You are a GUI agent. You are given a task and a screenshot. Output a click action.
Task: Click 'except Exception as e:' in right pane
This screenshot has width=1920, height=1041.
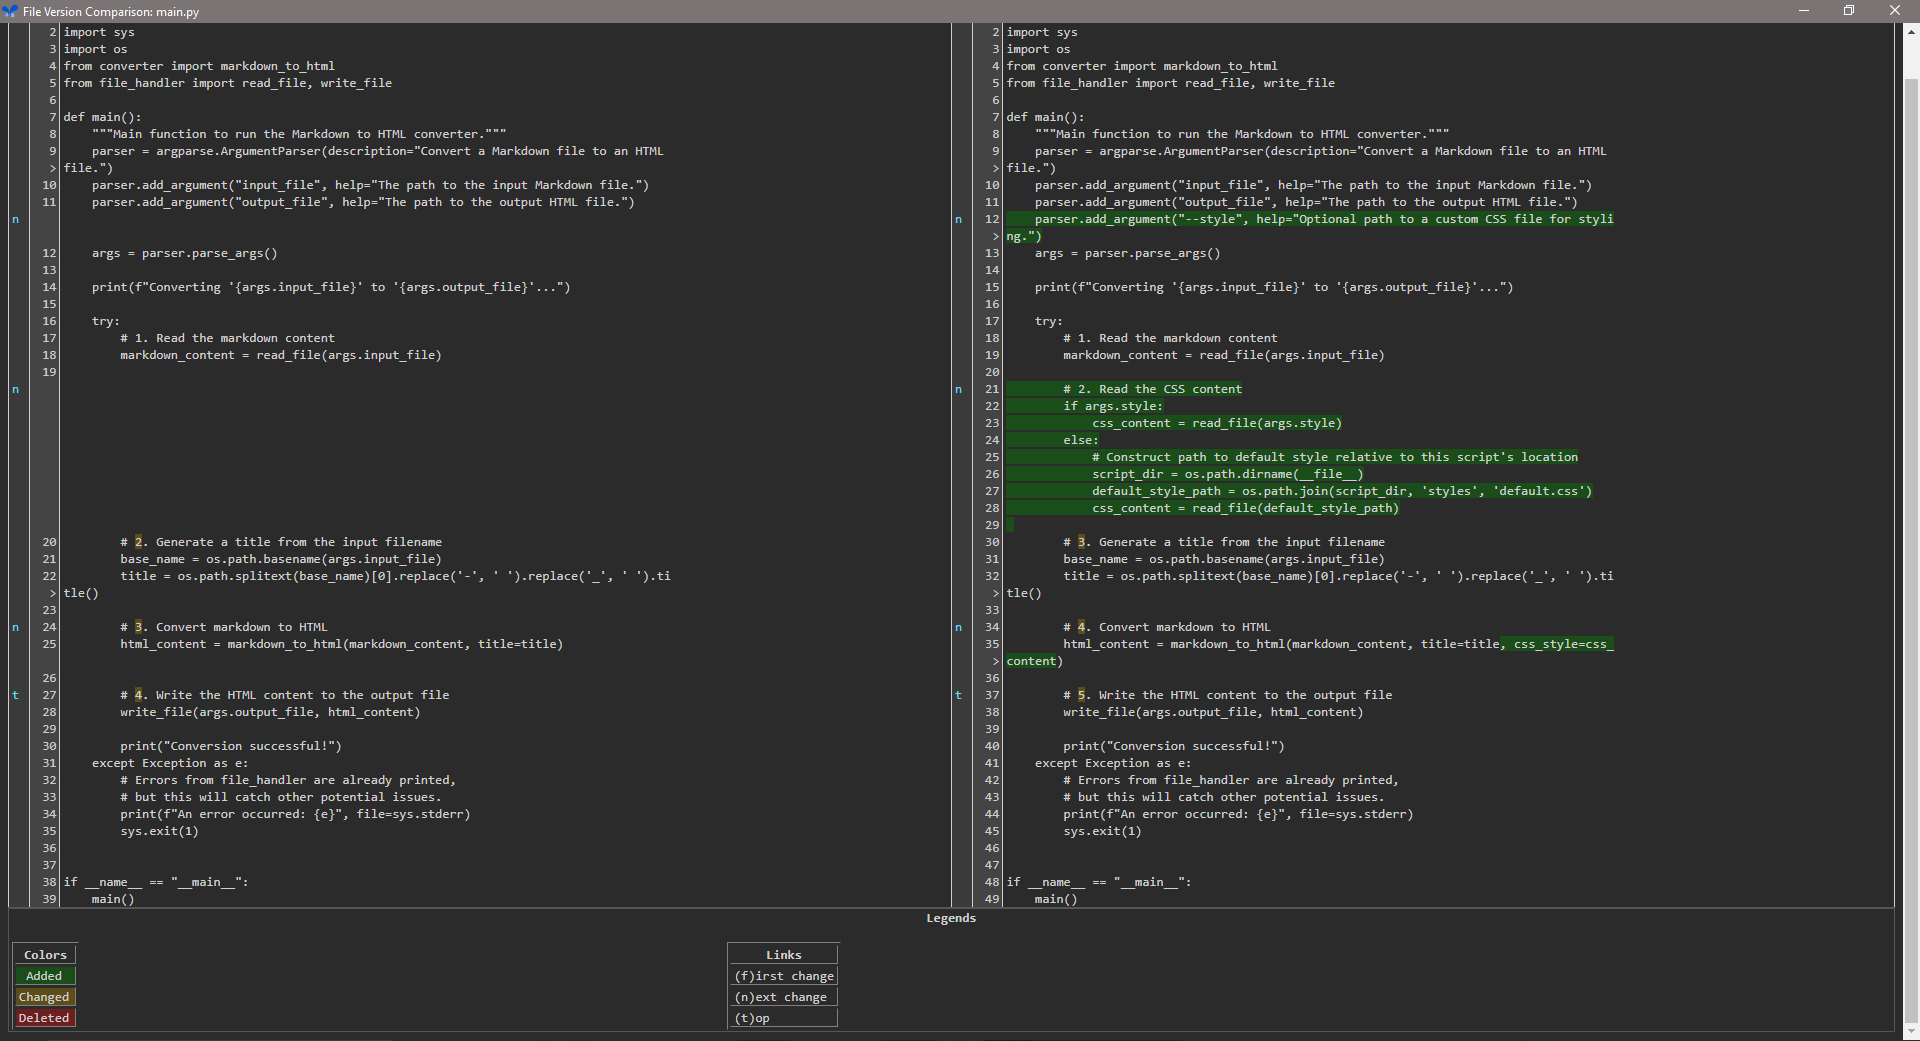[x=1113, y=764]
